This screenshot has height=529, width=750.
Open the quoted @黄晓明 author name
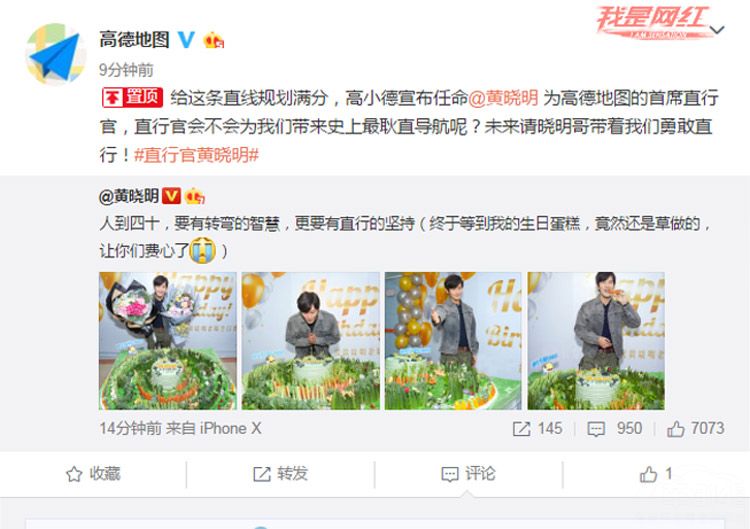(129, 196)
